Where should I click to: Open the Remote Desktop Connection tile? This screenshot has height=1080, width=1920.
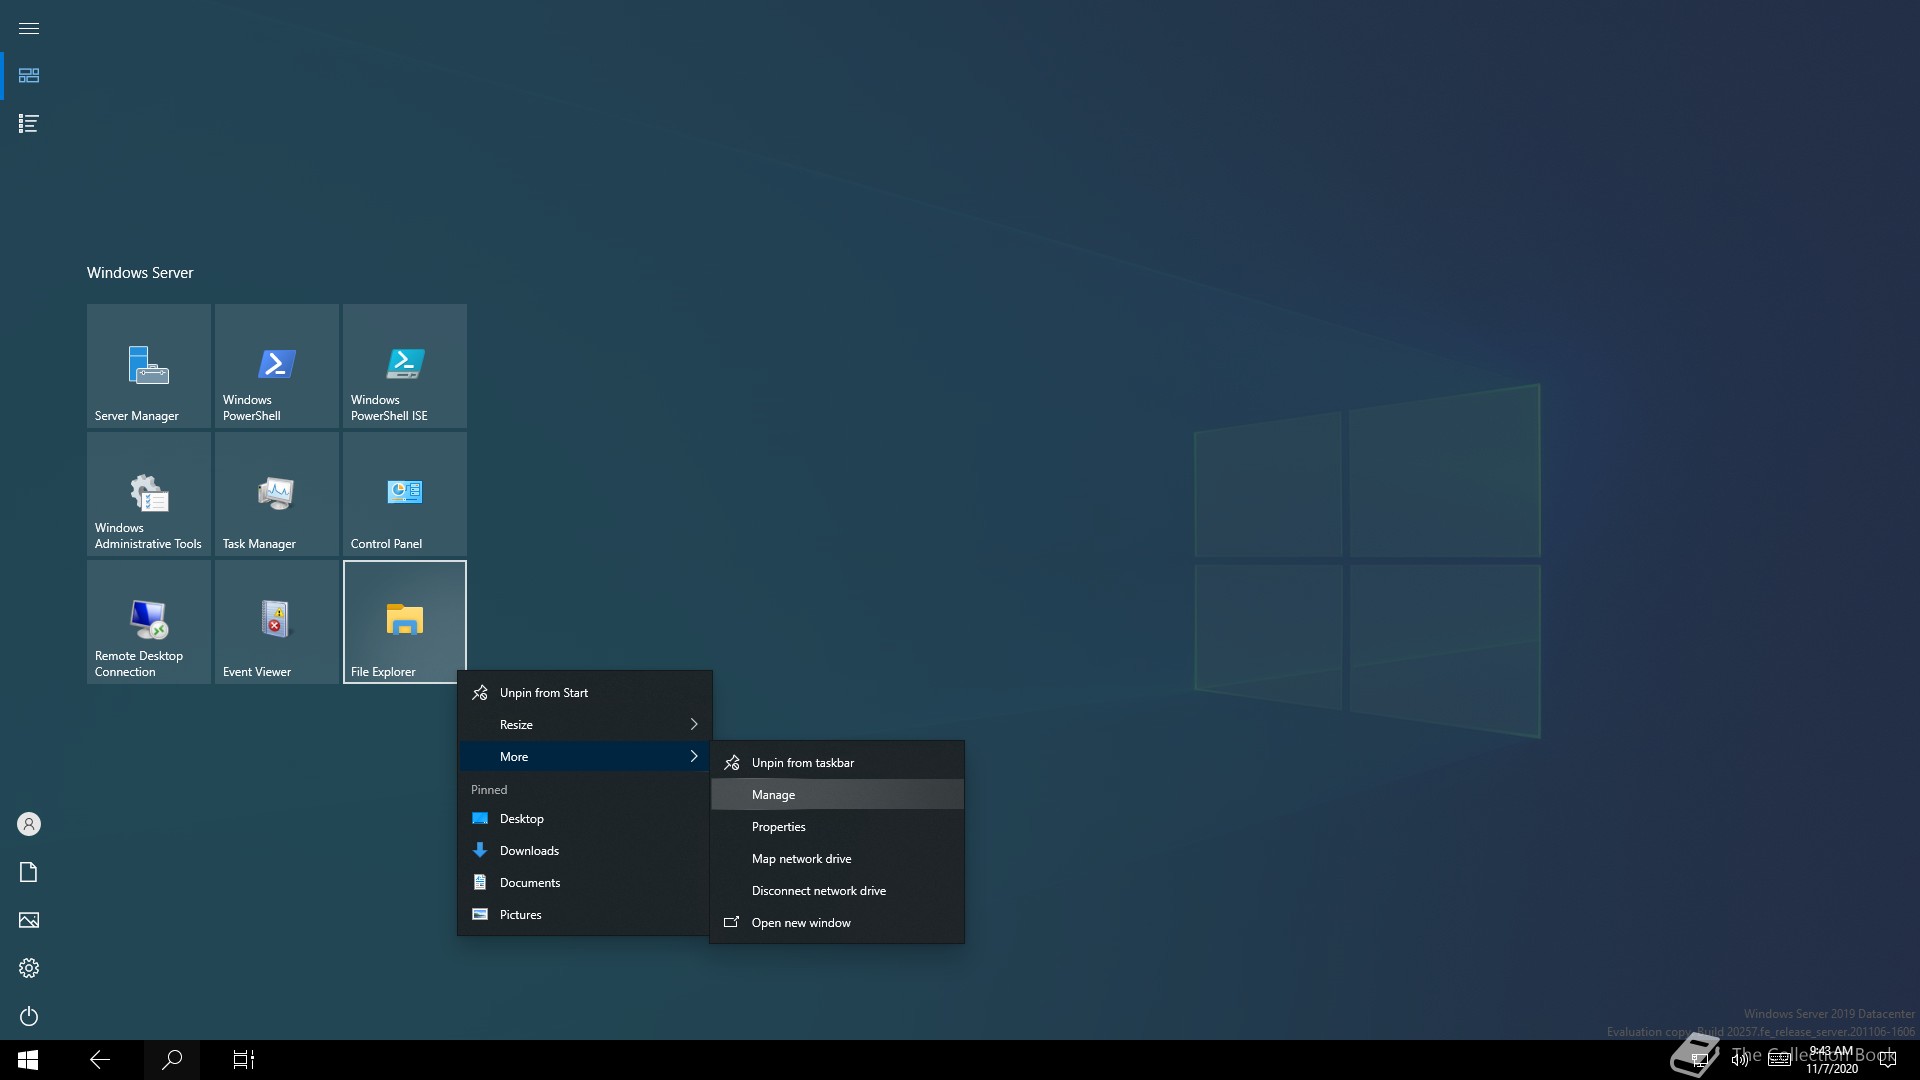point(149,622)
